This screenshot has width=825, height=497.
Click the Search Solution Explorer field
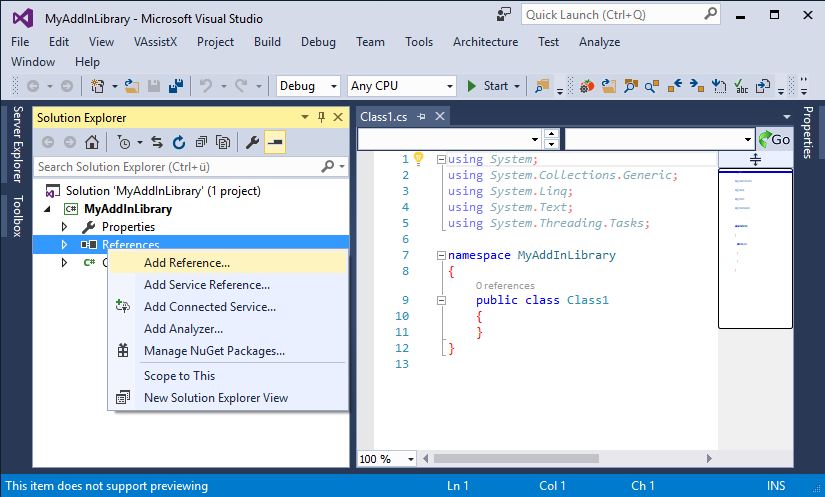[178, 166]
